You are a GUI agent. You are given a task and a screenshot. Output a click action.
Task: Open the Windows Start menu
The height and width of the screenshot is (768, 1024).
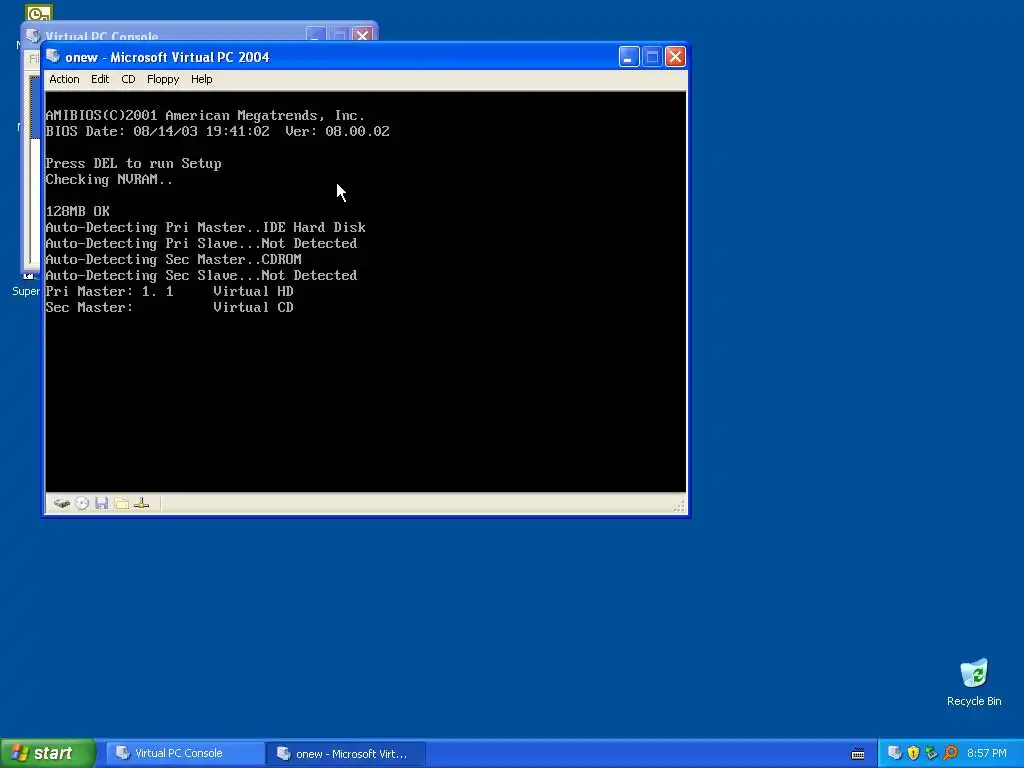click(47, 753)
